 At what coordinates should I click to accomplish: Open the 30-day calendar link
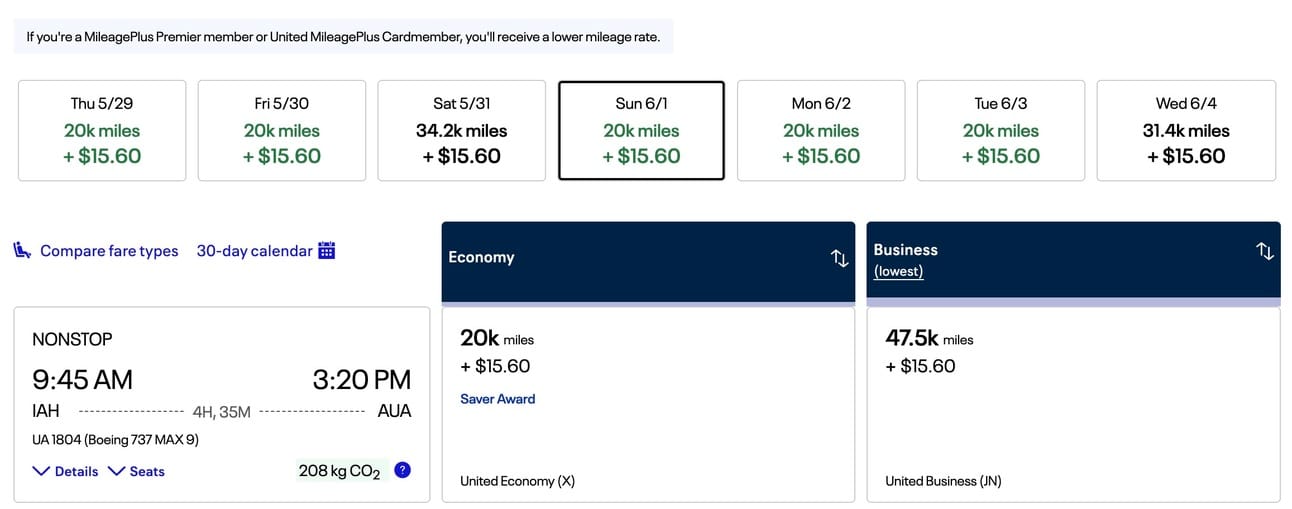[x=254, y=251]
